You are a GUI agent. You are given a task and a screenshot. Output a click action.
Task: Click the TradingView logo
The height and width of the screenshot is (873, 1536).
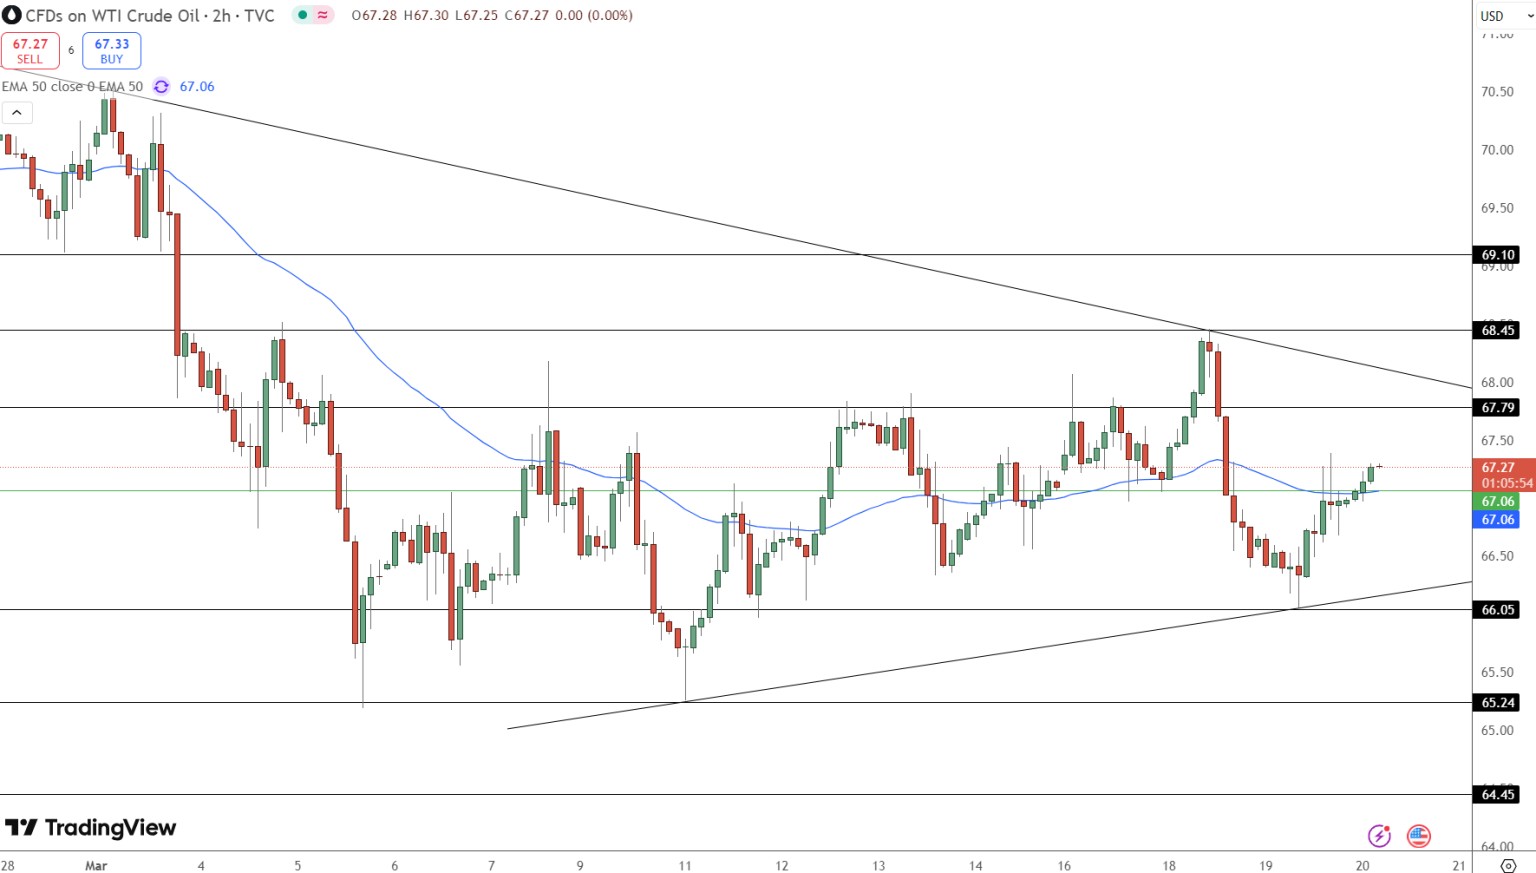tap(91, 828)
